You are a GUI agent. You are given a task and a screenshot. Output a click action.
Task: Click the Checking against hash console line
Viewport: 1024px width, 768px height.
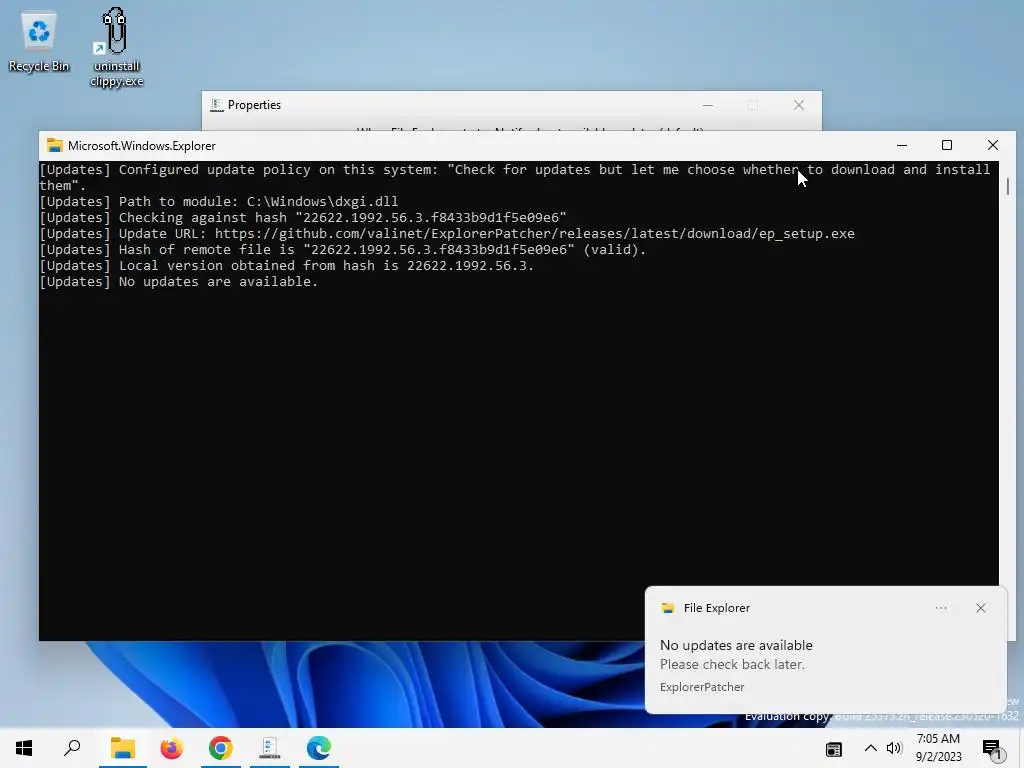[302, 217]
